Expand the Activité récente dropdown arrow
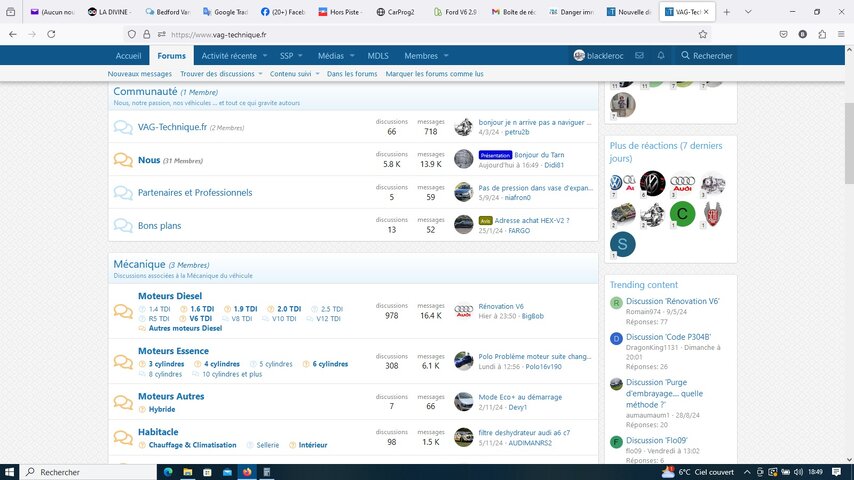This screenshot has height=480, width=854. tap(265, 56)
